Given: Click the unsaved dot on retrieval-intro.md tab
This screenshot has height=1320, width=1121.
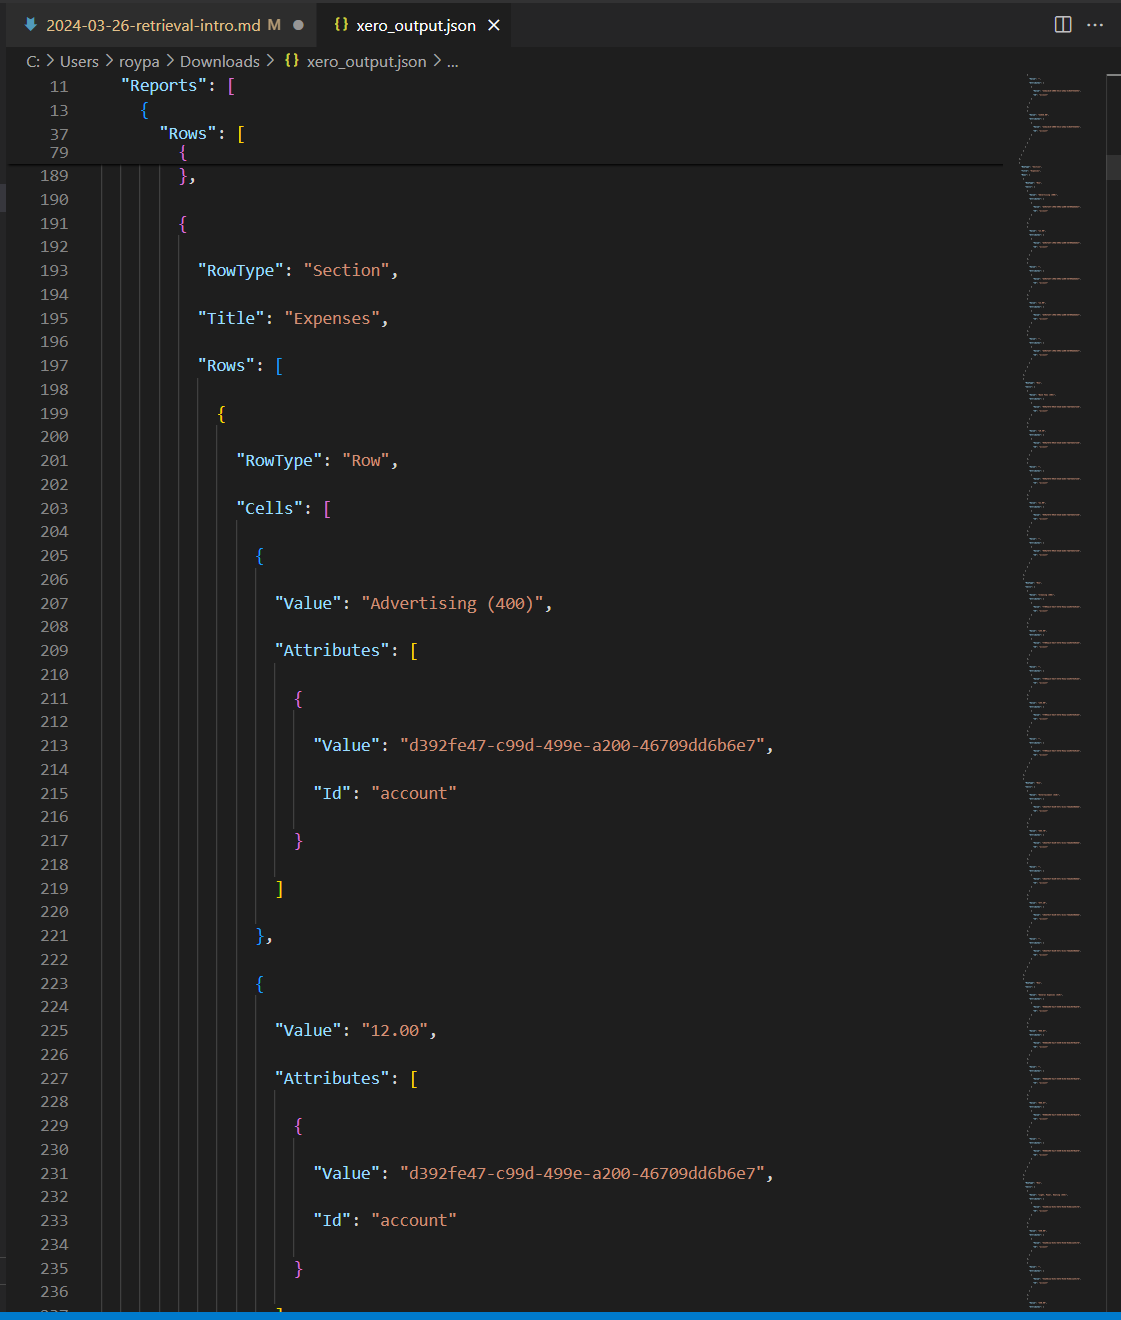Looking at the screenshot, I should 298,25.
